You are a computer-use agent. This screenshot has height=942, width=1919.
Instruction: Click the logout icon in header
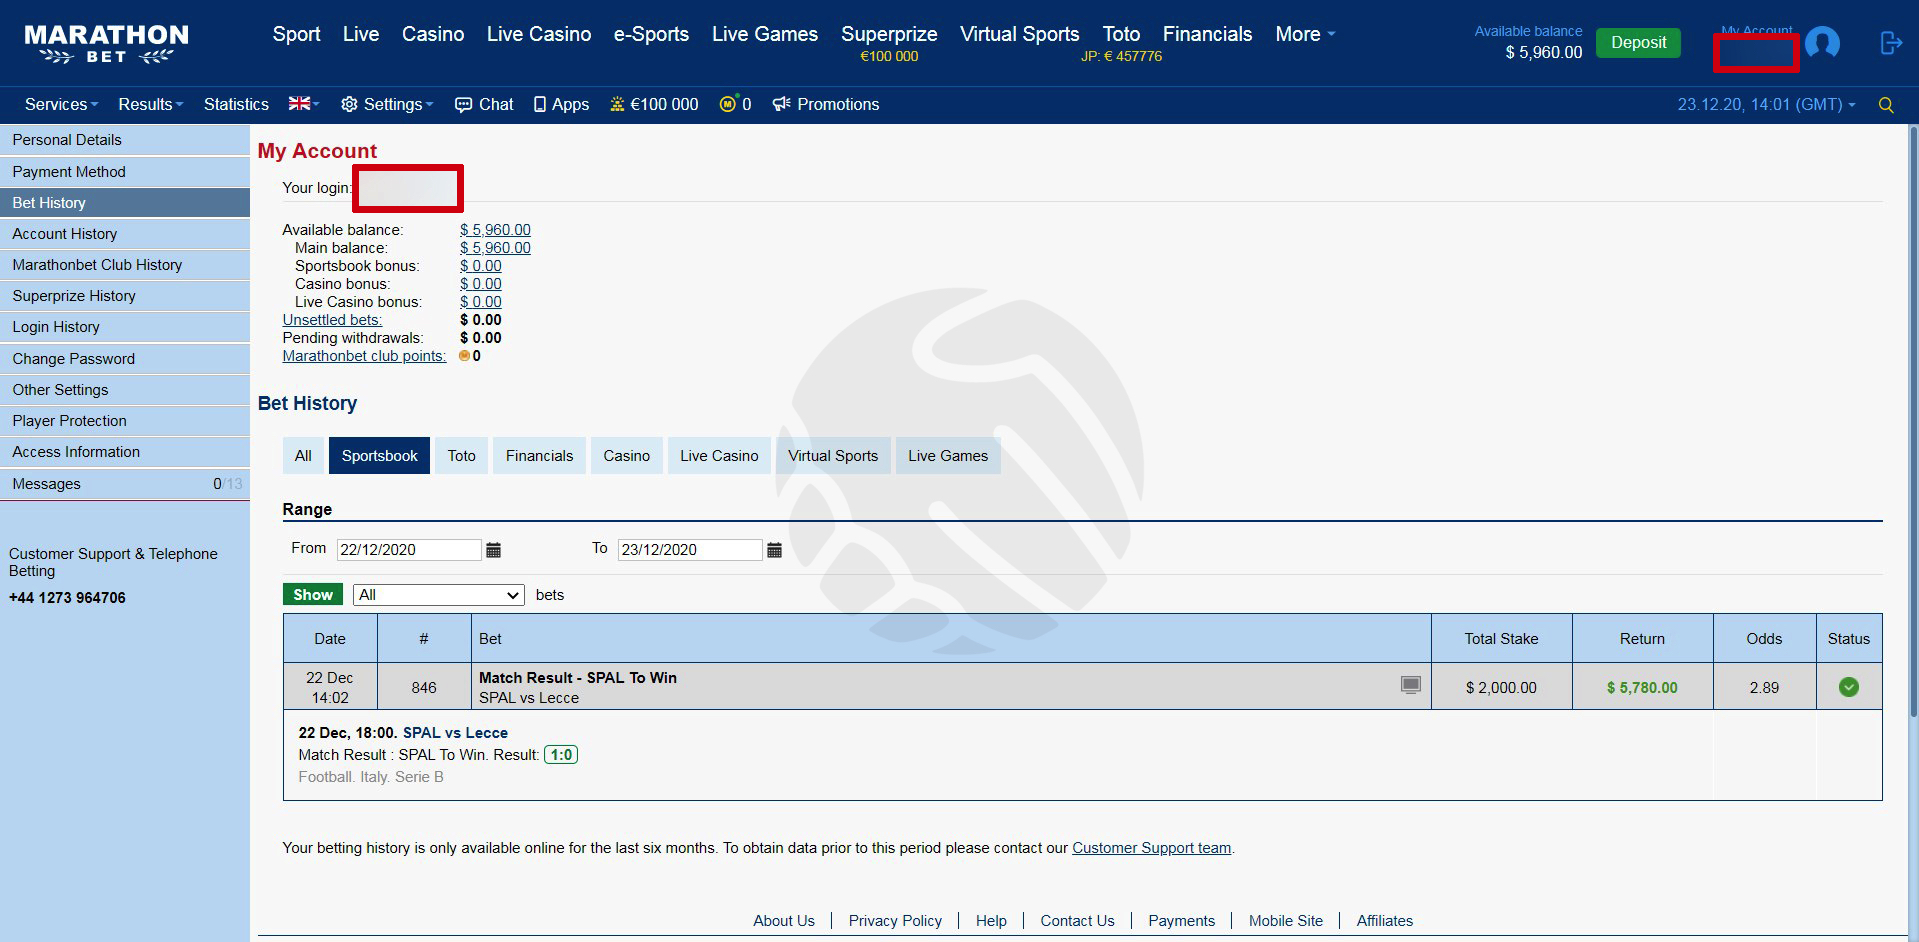(1890, 43)
